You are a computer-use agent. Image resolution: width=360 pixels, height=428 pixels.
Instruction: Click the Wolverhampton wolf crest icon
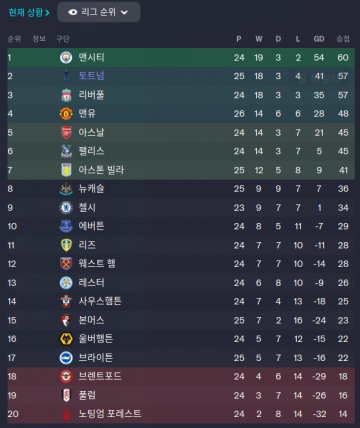click(66, 339)
